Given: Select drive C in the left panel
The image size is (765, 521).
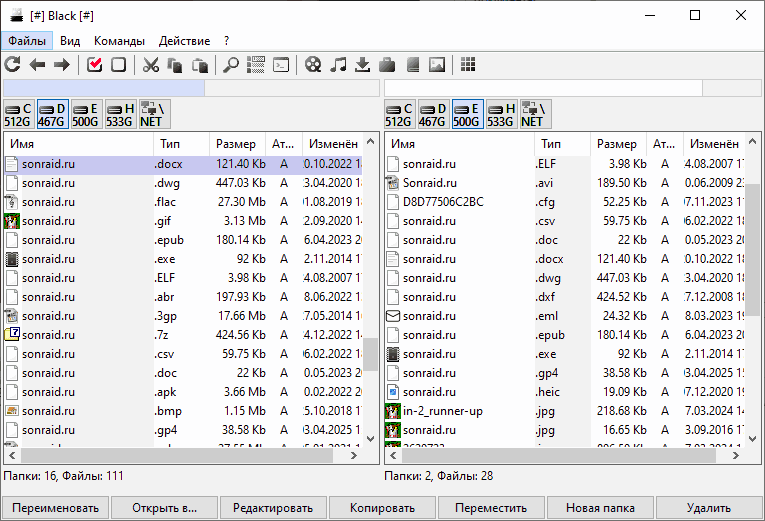Looking at the screenshot, I should (x=19, y=115).
